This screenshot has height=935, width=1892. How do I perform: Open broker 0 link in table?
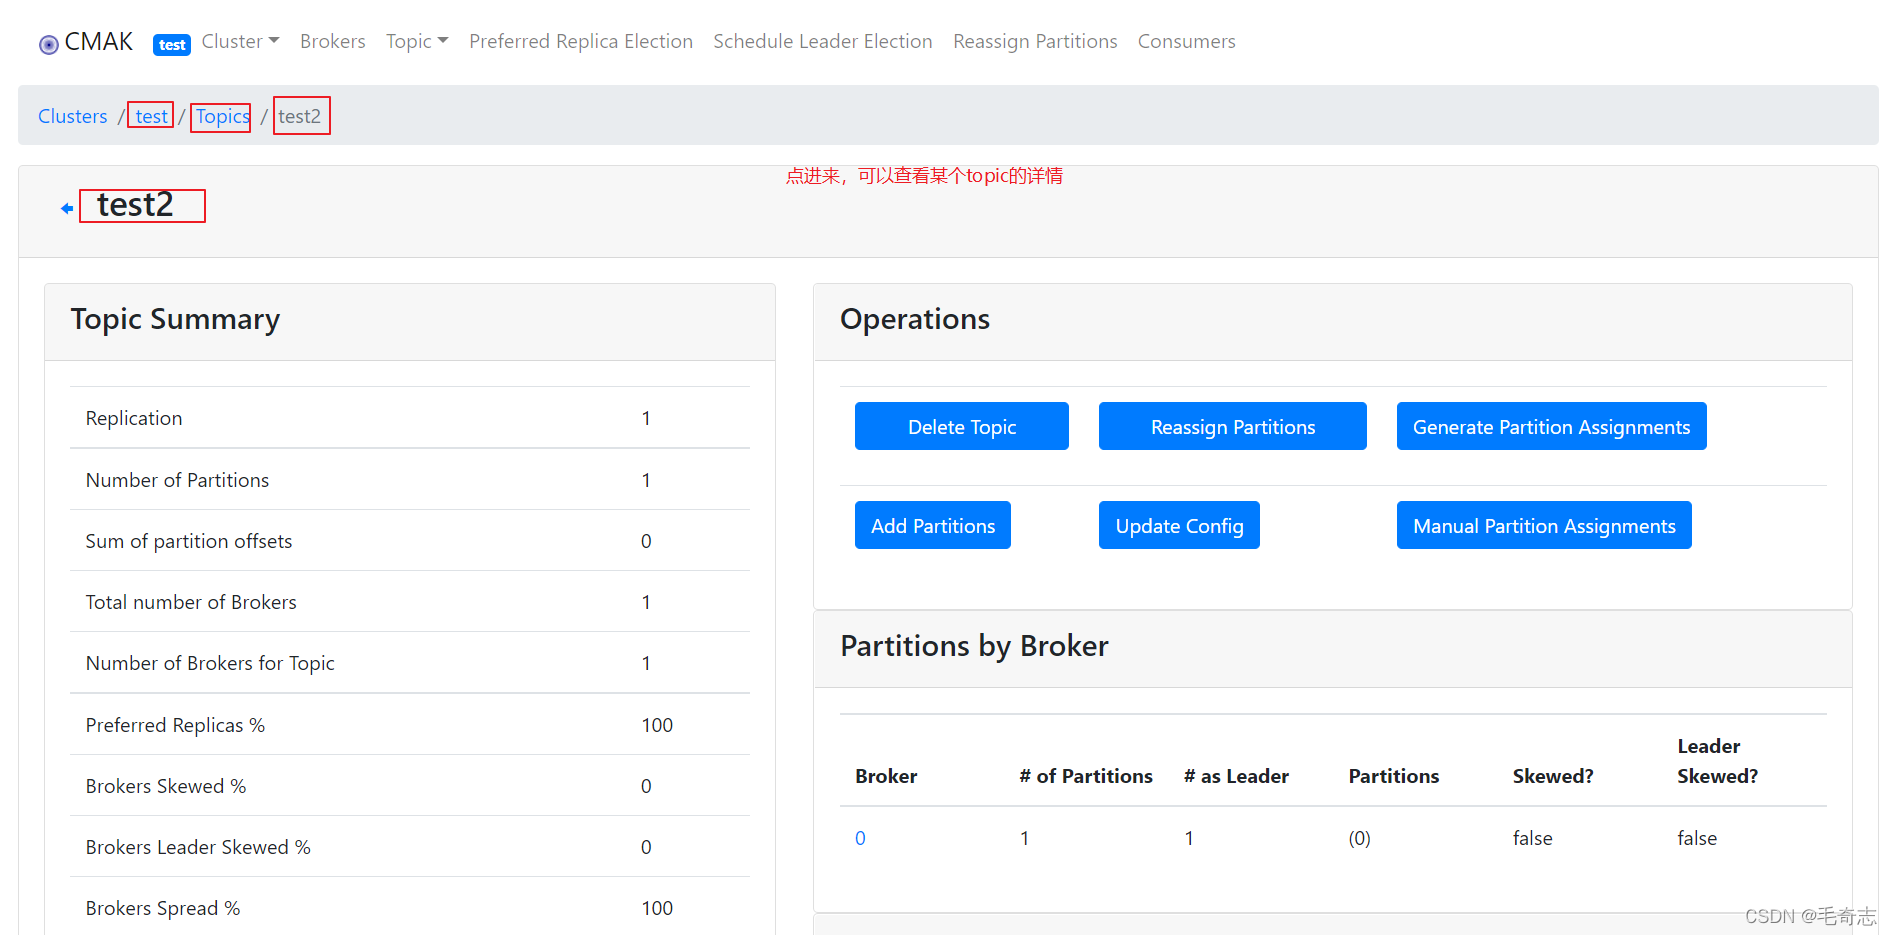click(x=860, y=838)
